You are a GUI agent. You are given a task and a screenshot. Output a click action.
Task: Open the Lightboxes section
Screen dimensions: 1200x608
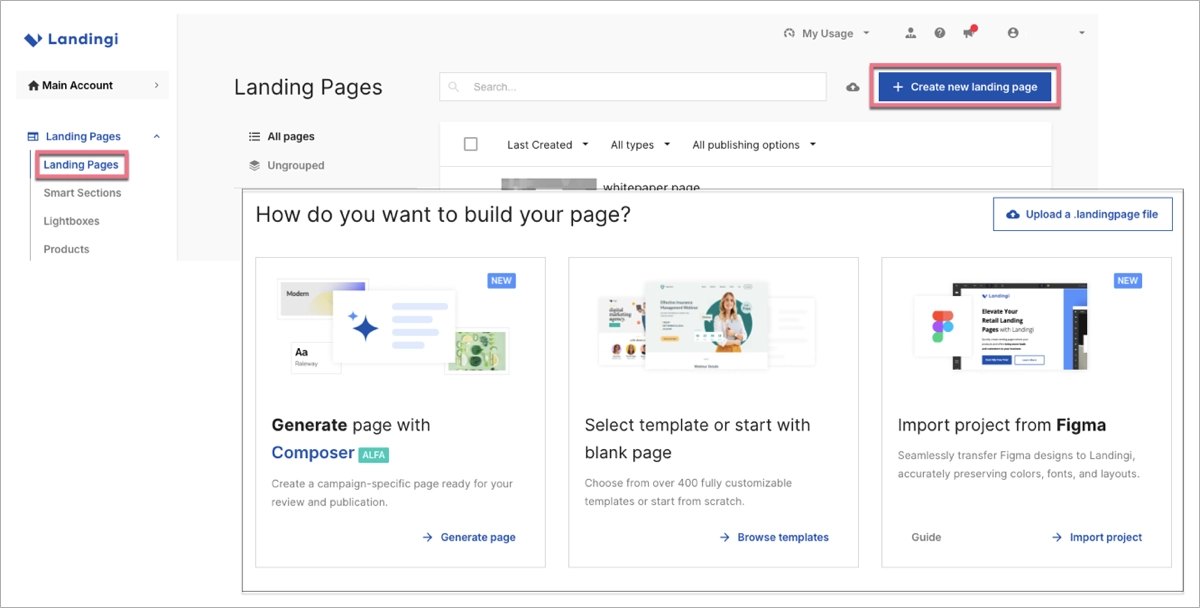69,221
